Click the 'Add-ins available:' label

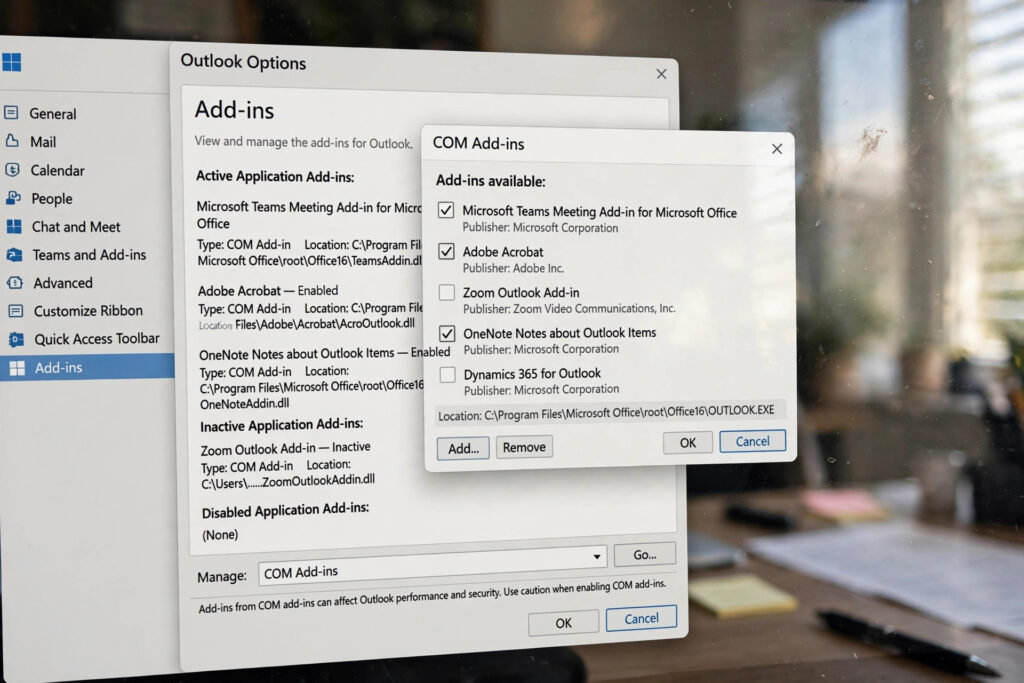490,181
